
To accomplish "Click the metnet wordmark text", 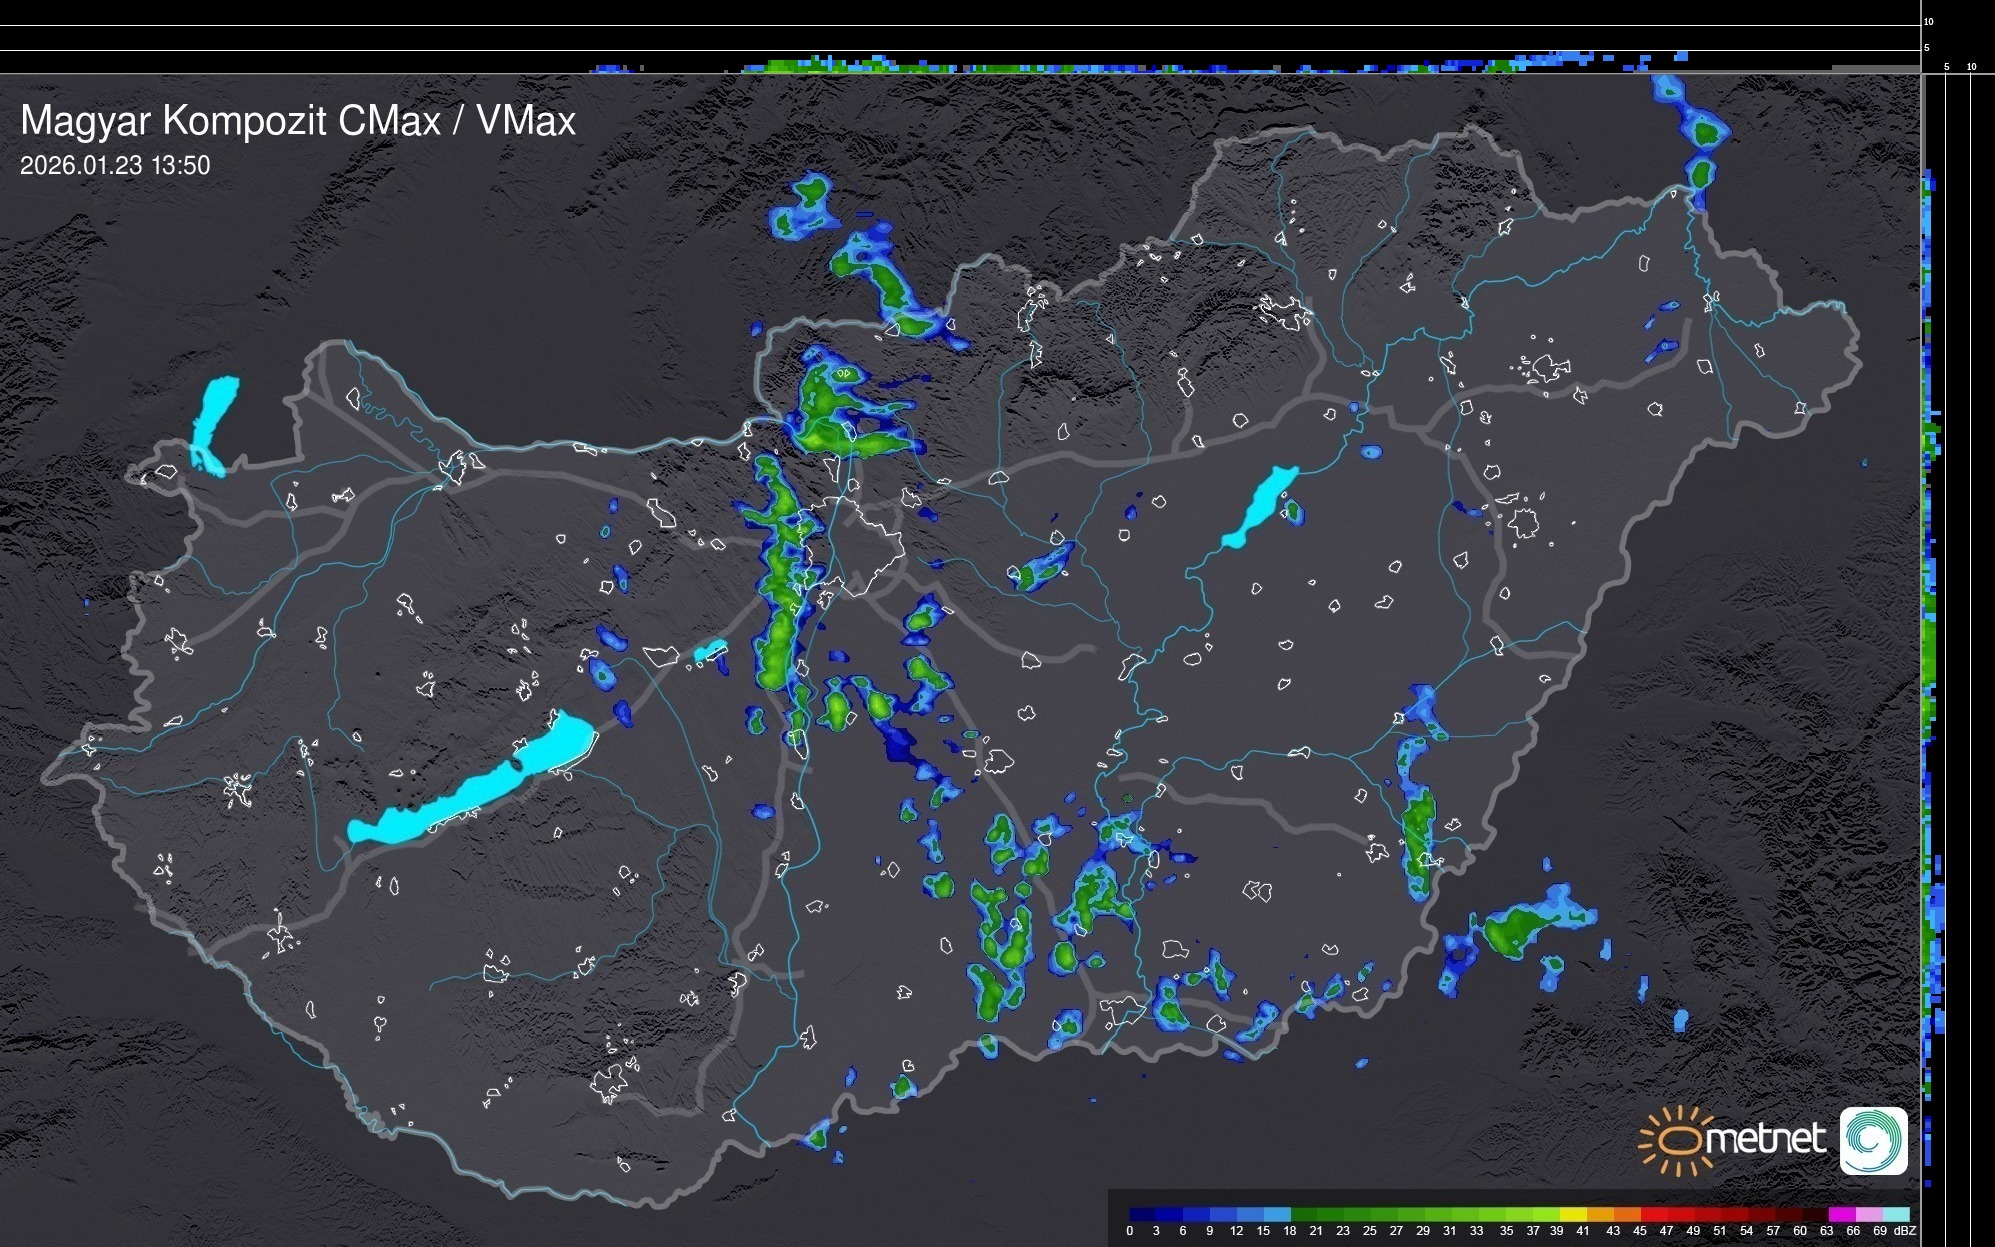I will pos(1764,1139).
